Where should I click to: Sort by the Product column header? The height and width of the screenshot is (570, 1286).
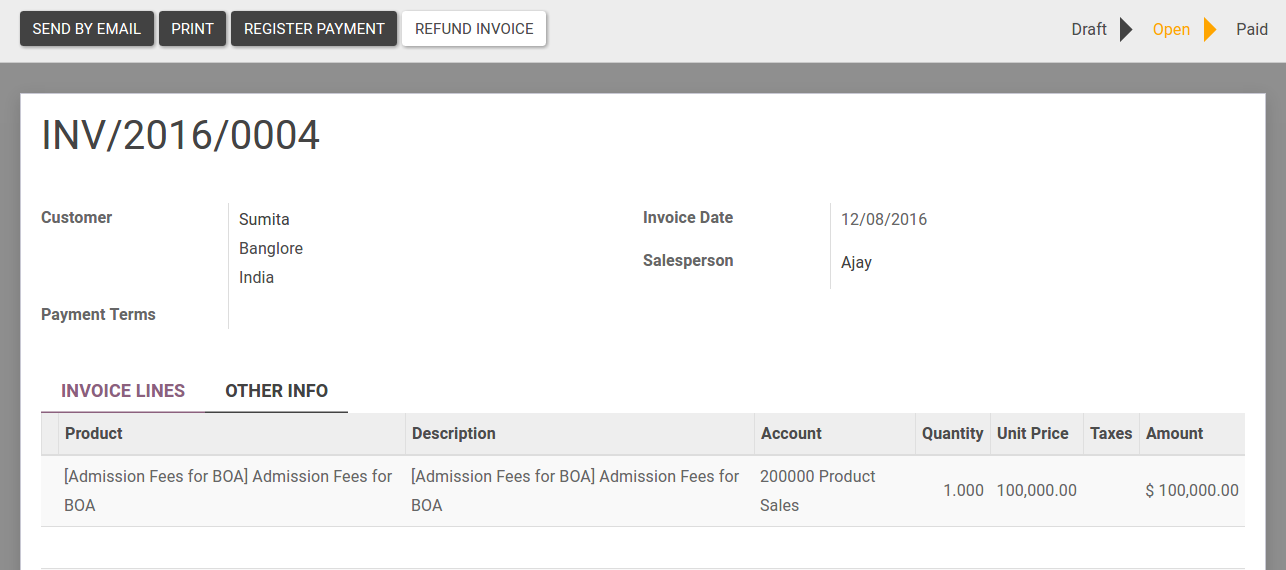[94, 433]
